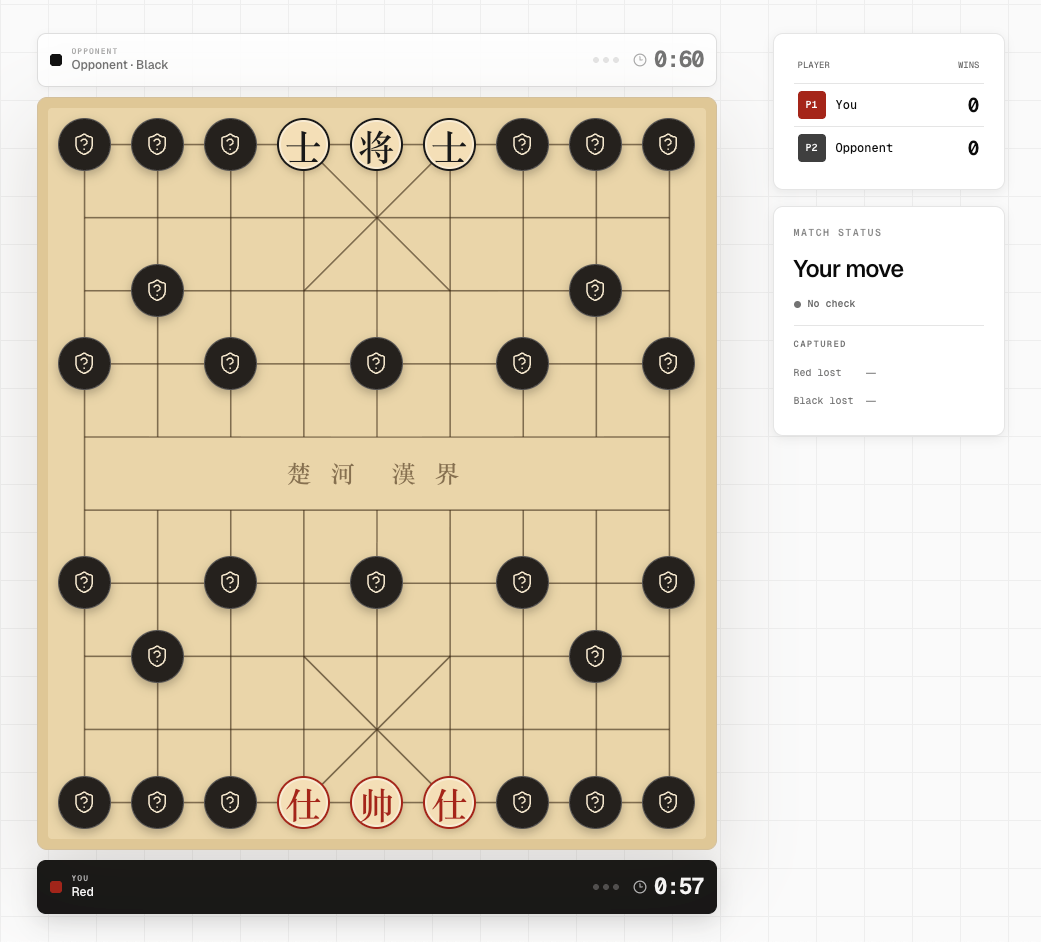Select the hidden piece in bottom-left corner
Viewport: 1041px width, 942px height.
pyautogui.click(x=84, y=803)
